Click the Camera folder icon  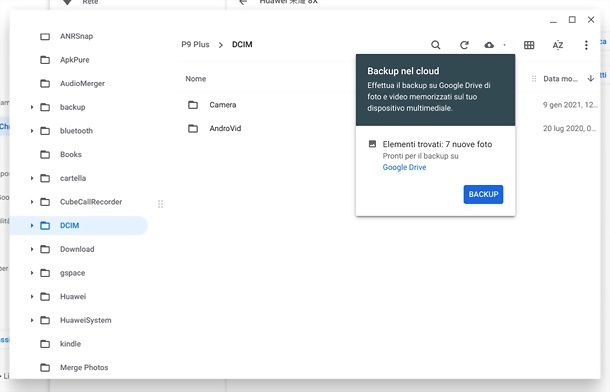193,105
